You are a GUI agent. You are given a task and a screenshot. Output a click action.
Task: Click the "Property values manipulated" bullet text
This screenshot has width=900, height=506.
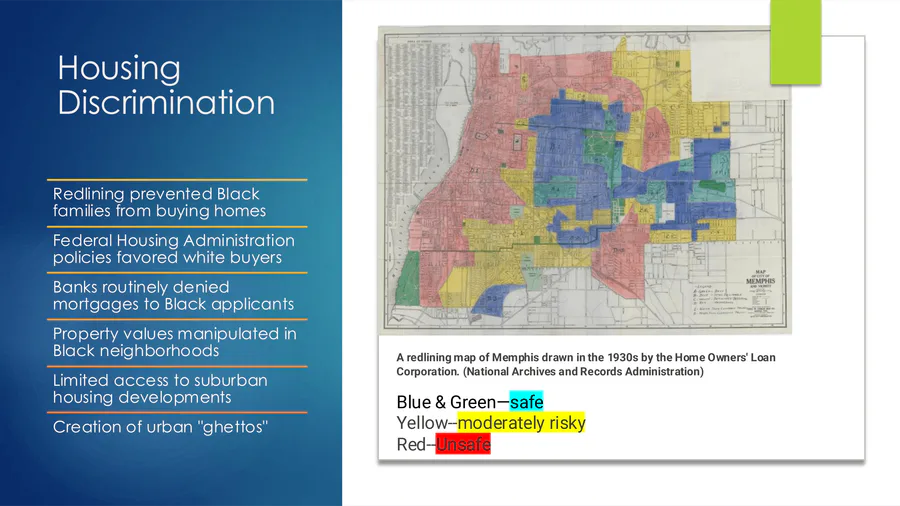click(174, 342)
